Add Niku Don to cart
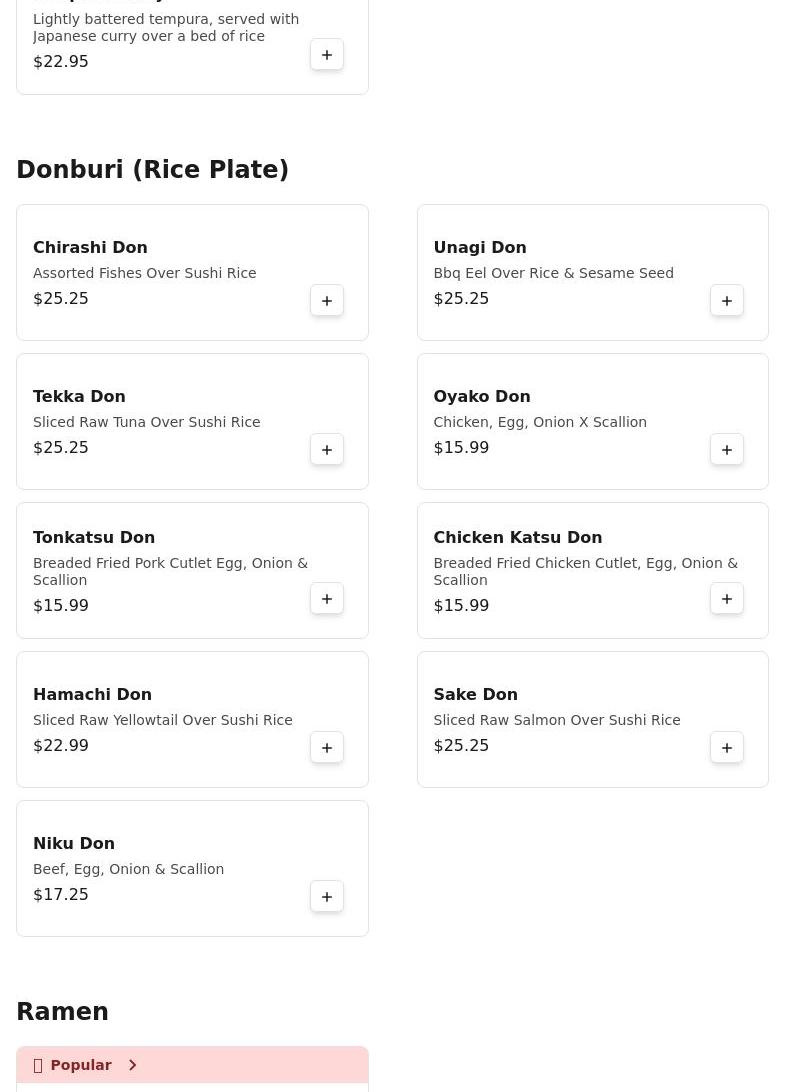 327,896
